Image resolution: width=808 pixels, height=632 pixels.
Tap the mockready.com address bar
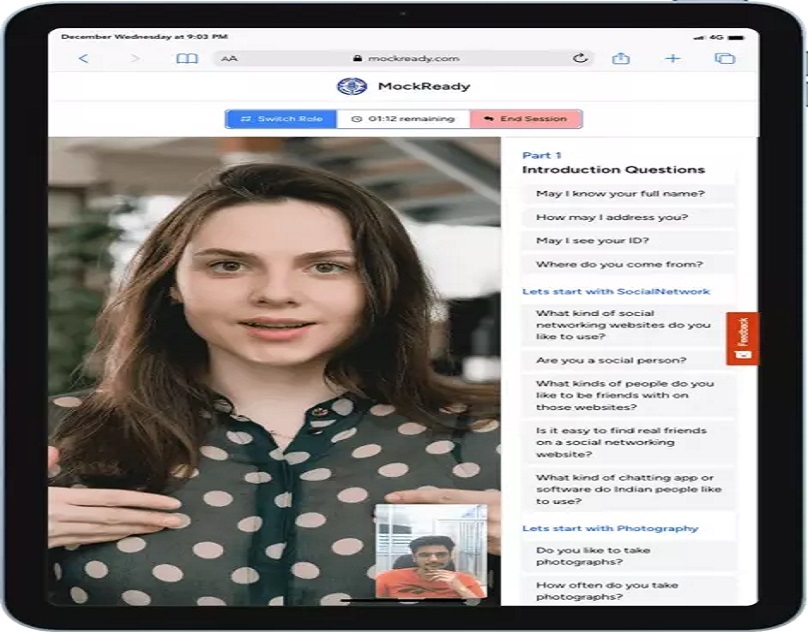coord(412,59)
